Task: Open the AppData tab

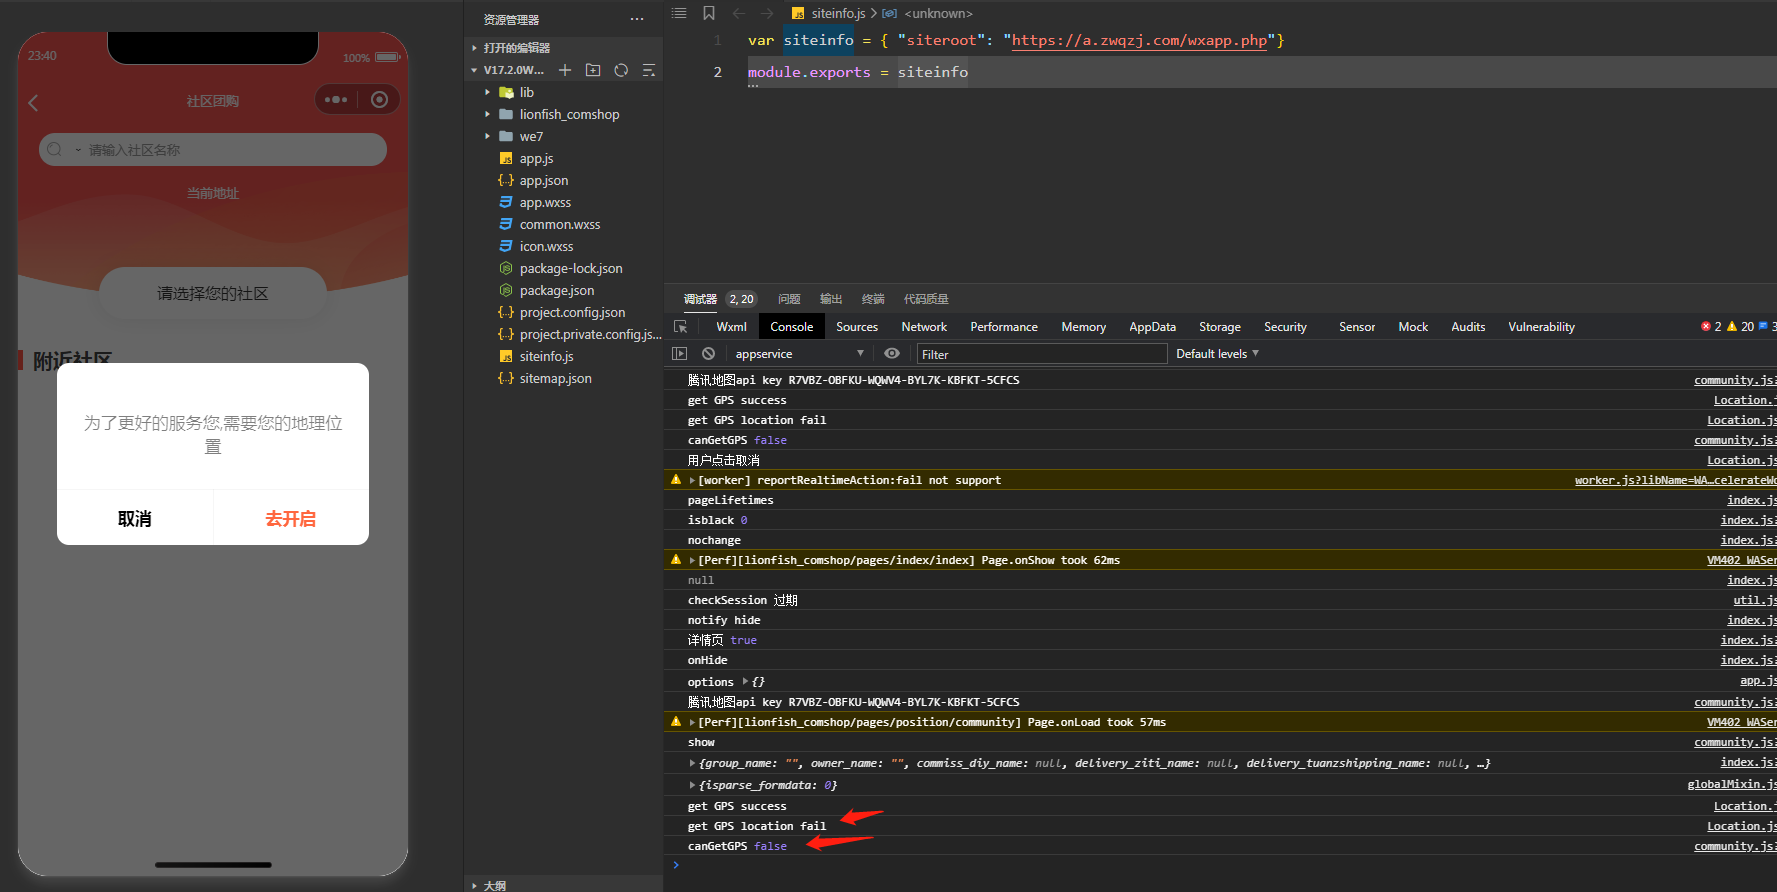Action: (1152, 327)
